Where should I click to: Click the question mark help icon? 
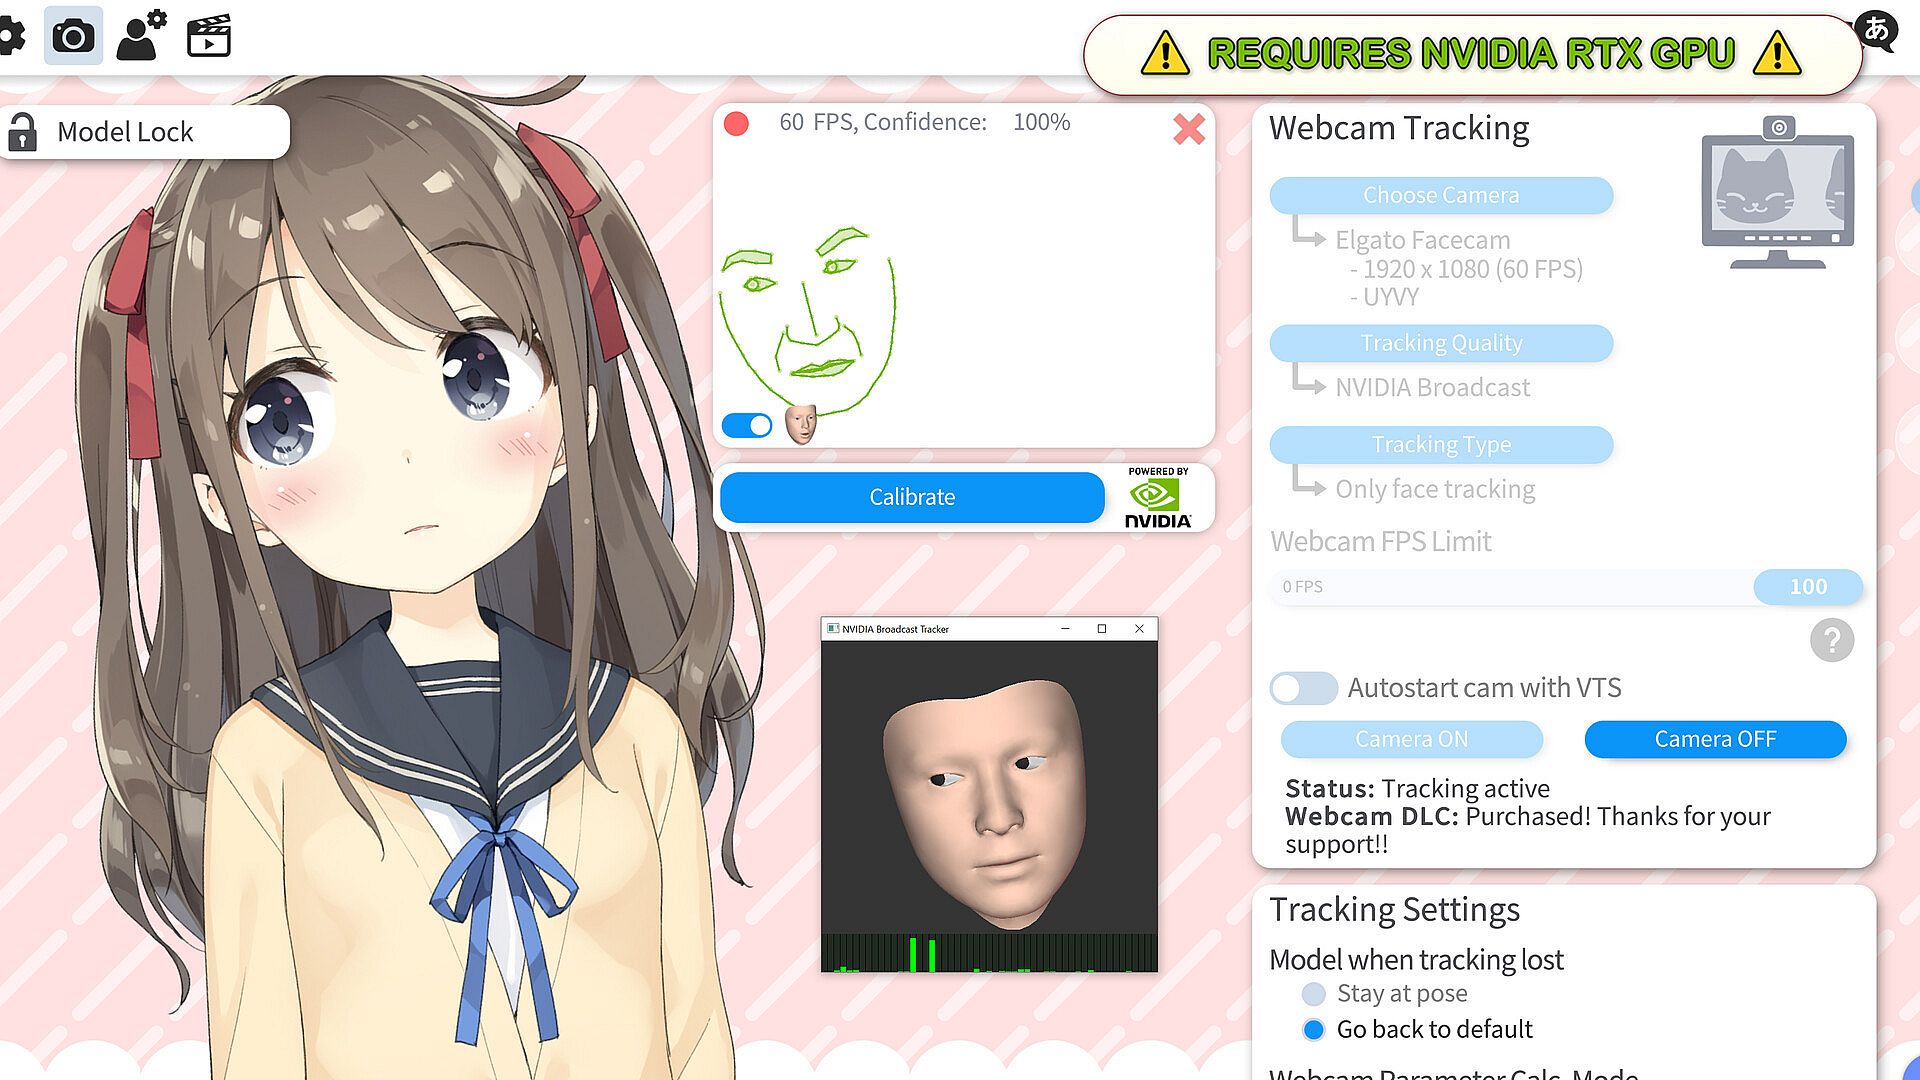coord(1831,640)
